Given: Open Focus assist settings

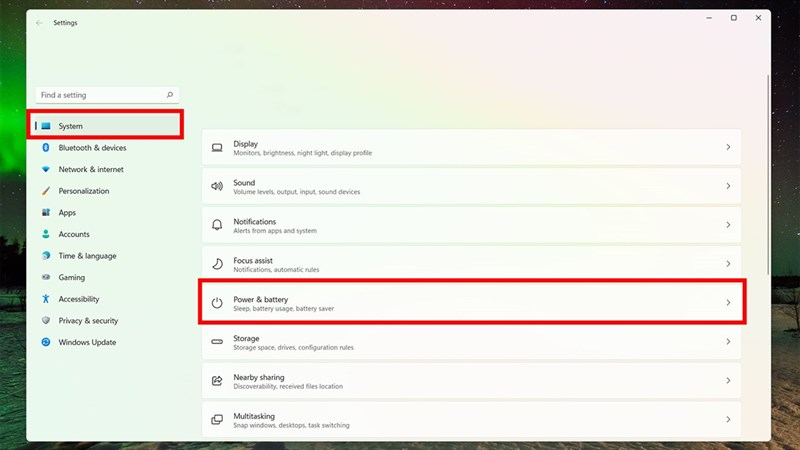Looking at the screenshot, I should tap(470, 264).
